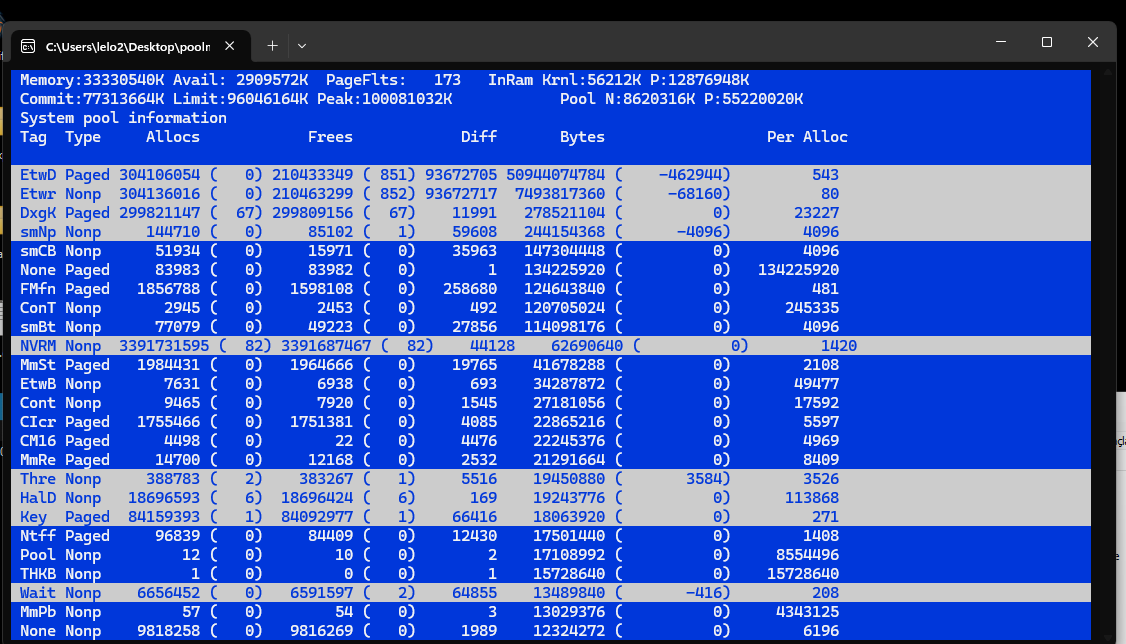The image size is (1126, 644).
Task: Close the terminal window
Action: click(x=1093, y=42)
